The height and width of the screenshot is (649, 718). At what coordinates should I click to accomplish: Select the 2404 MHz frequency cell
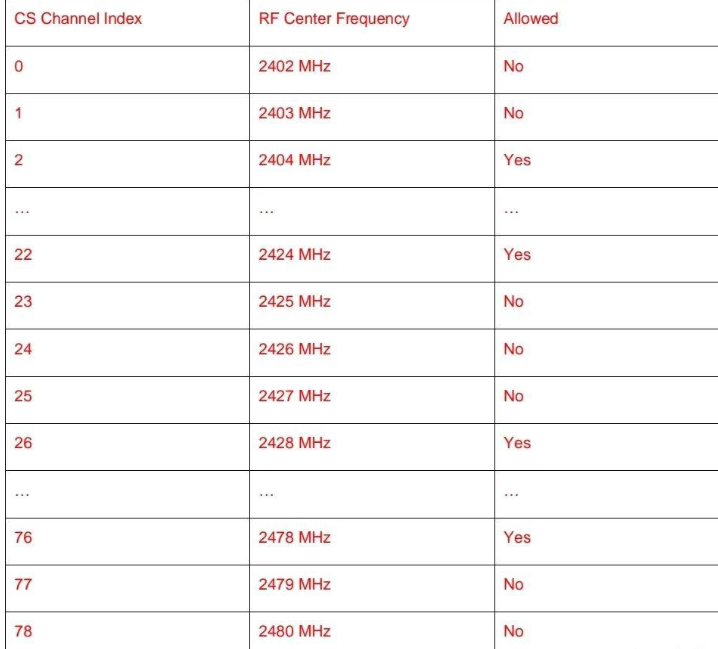(294, 160)
